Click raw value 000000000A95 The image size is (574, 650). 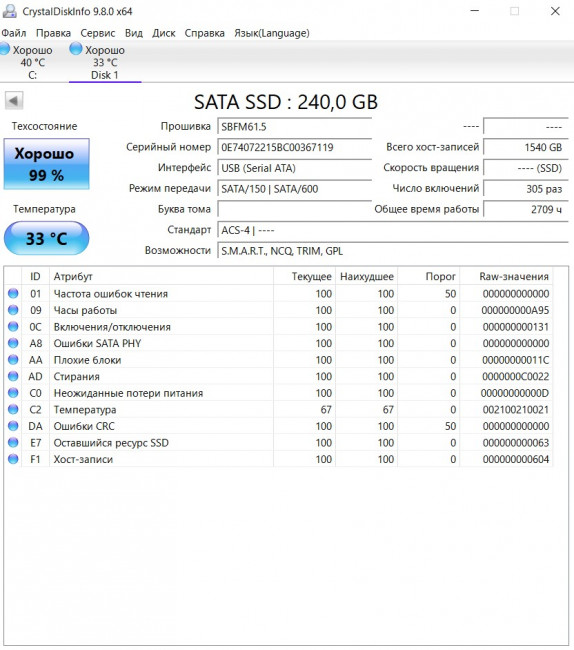coord(515,310)
